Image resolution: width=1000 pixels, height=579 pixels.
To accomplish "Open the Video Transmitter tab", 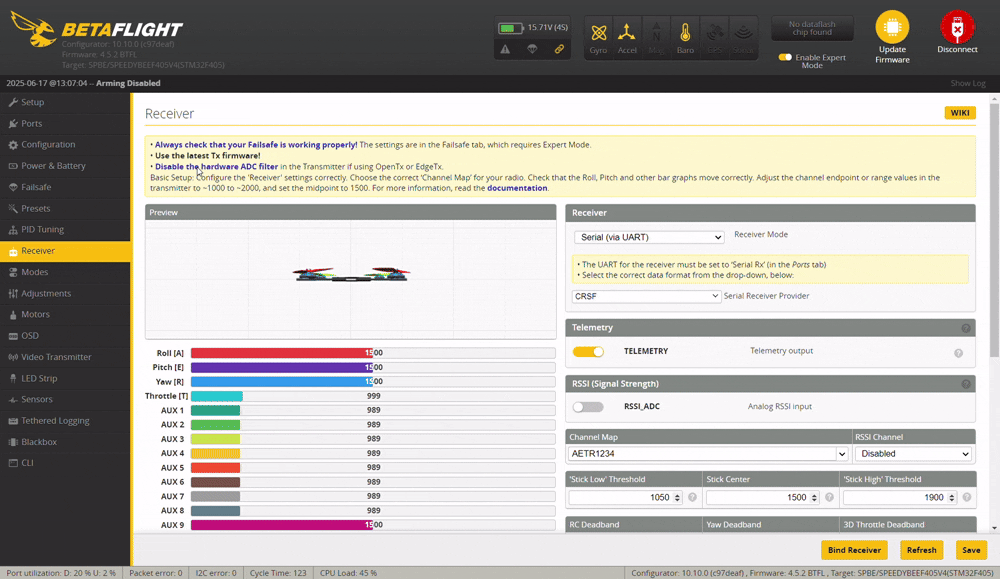I will coord(65,357).
